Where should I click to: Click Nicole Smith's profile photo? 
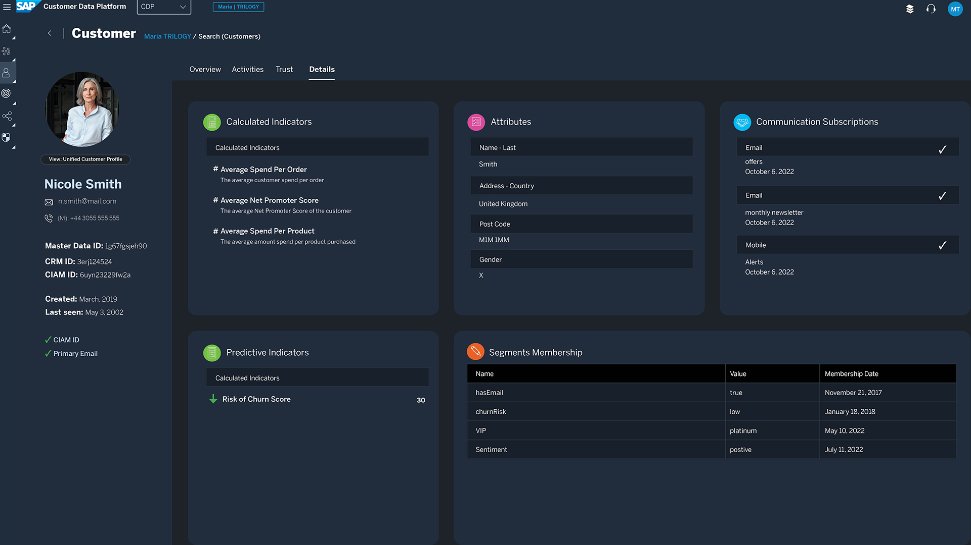point(83,109)
